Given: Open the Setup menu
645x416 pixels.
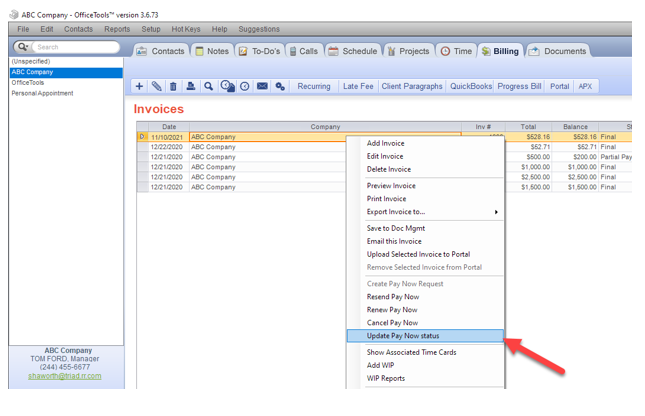Looking at the screenshot, I should tap(151, 29).
